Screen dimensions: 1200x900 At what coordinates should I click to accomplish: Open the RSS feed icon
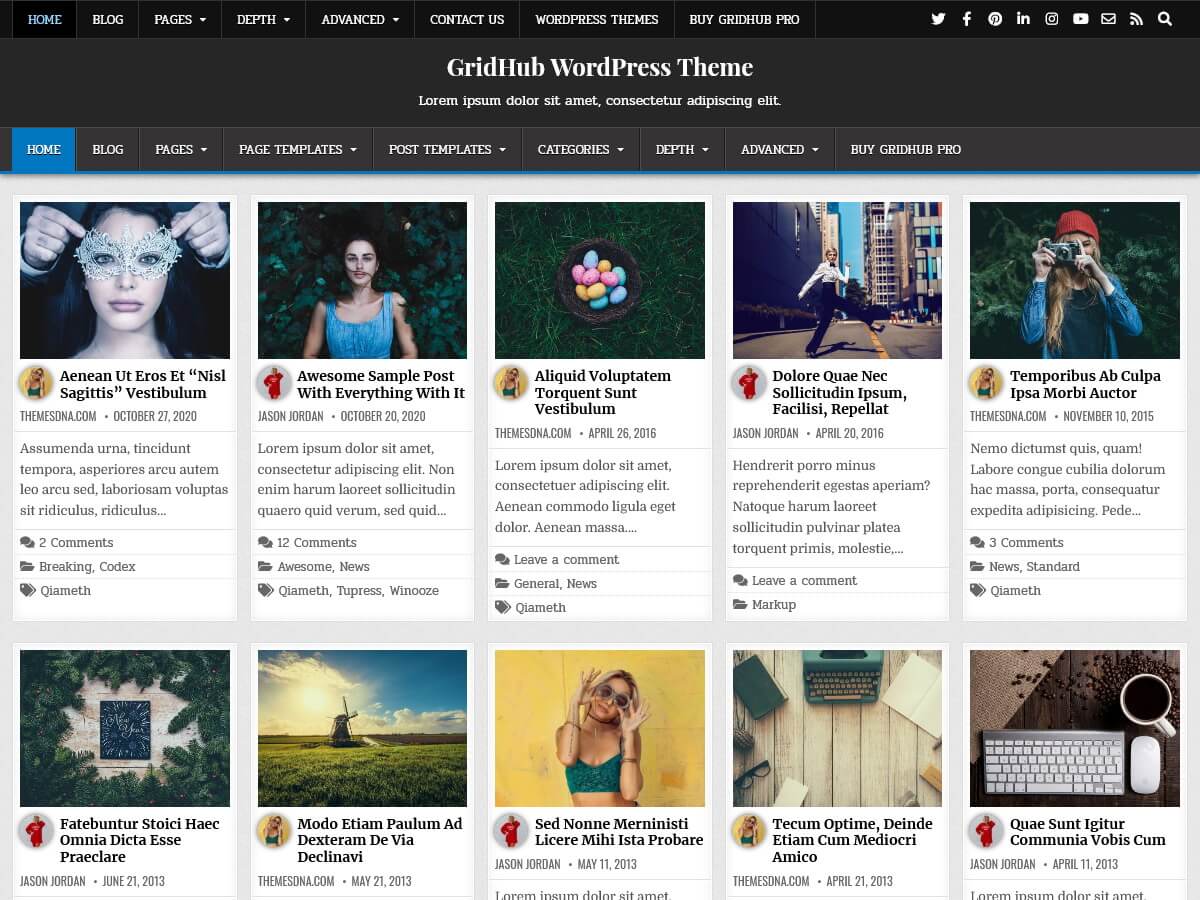pos(1137,18)
